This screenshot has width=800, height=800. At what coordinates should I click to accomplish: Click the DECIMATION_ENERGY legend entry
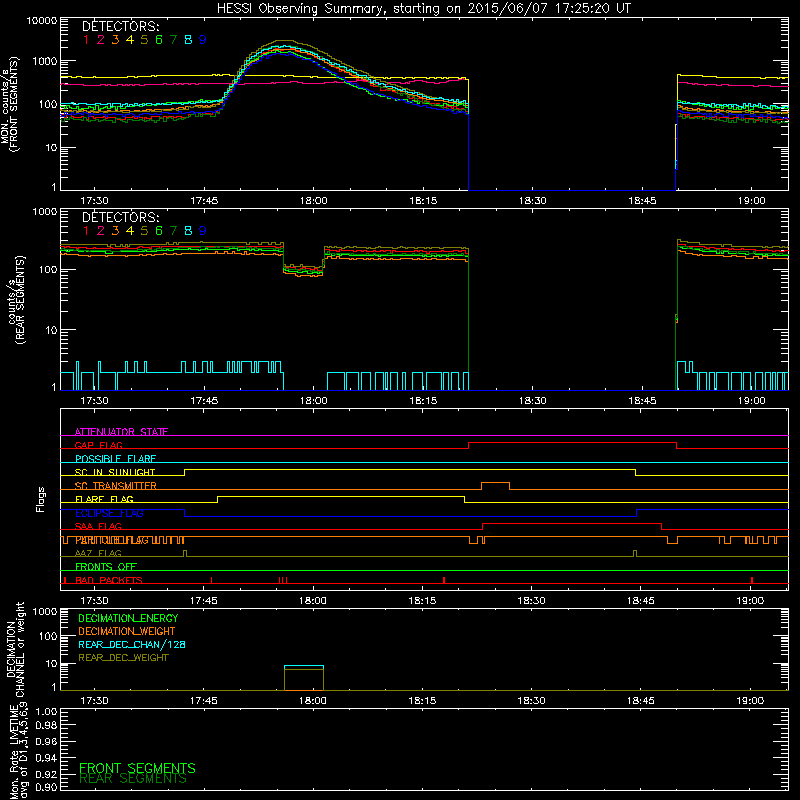[128, 618]
